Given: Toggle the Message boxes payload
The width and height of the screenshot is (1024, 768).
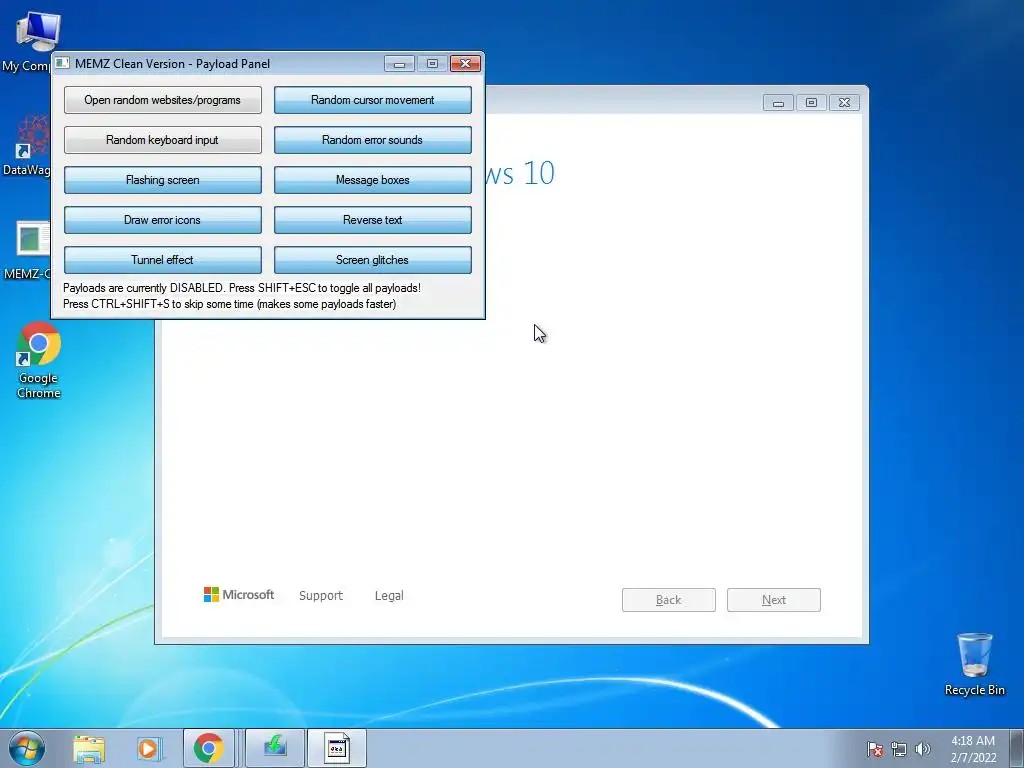Looking at the screenshot, I should (x=372, y=180).
